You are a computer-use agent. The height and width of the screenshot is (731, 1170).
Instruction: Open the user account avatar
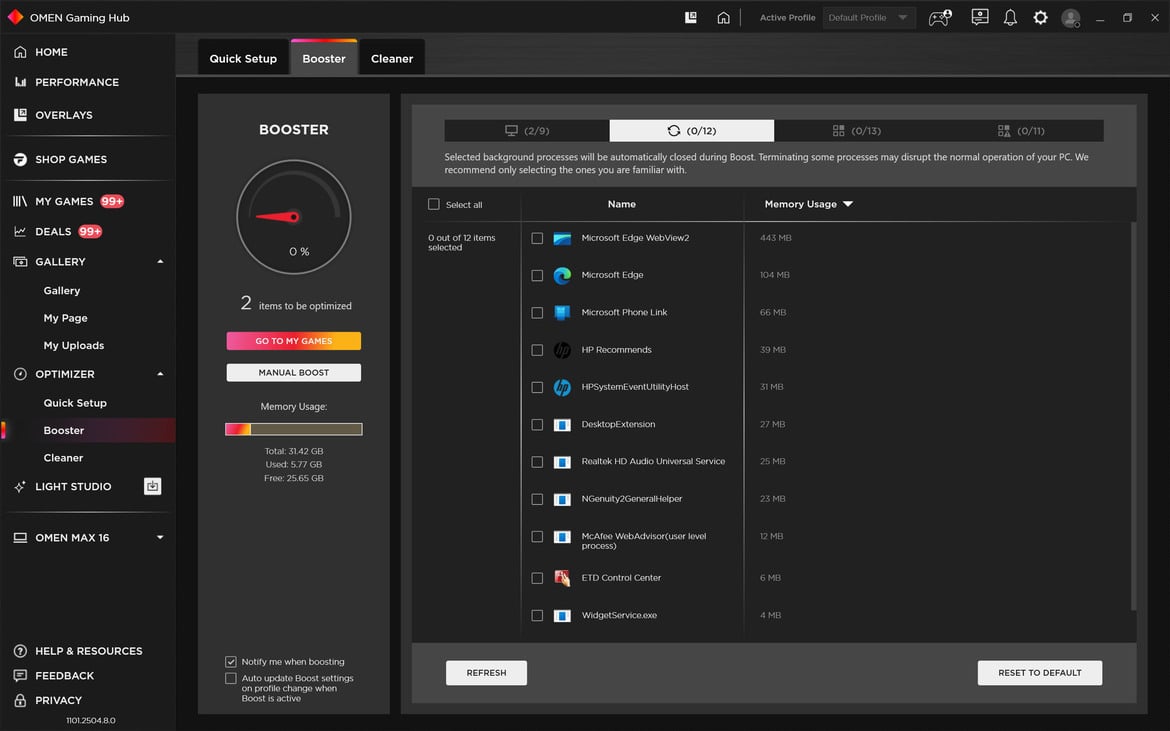coord(1071,18)
